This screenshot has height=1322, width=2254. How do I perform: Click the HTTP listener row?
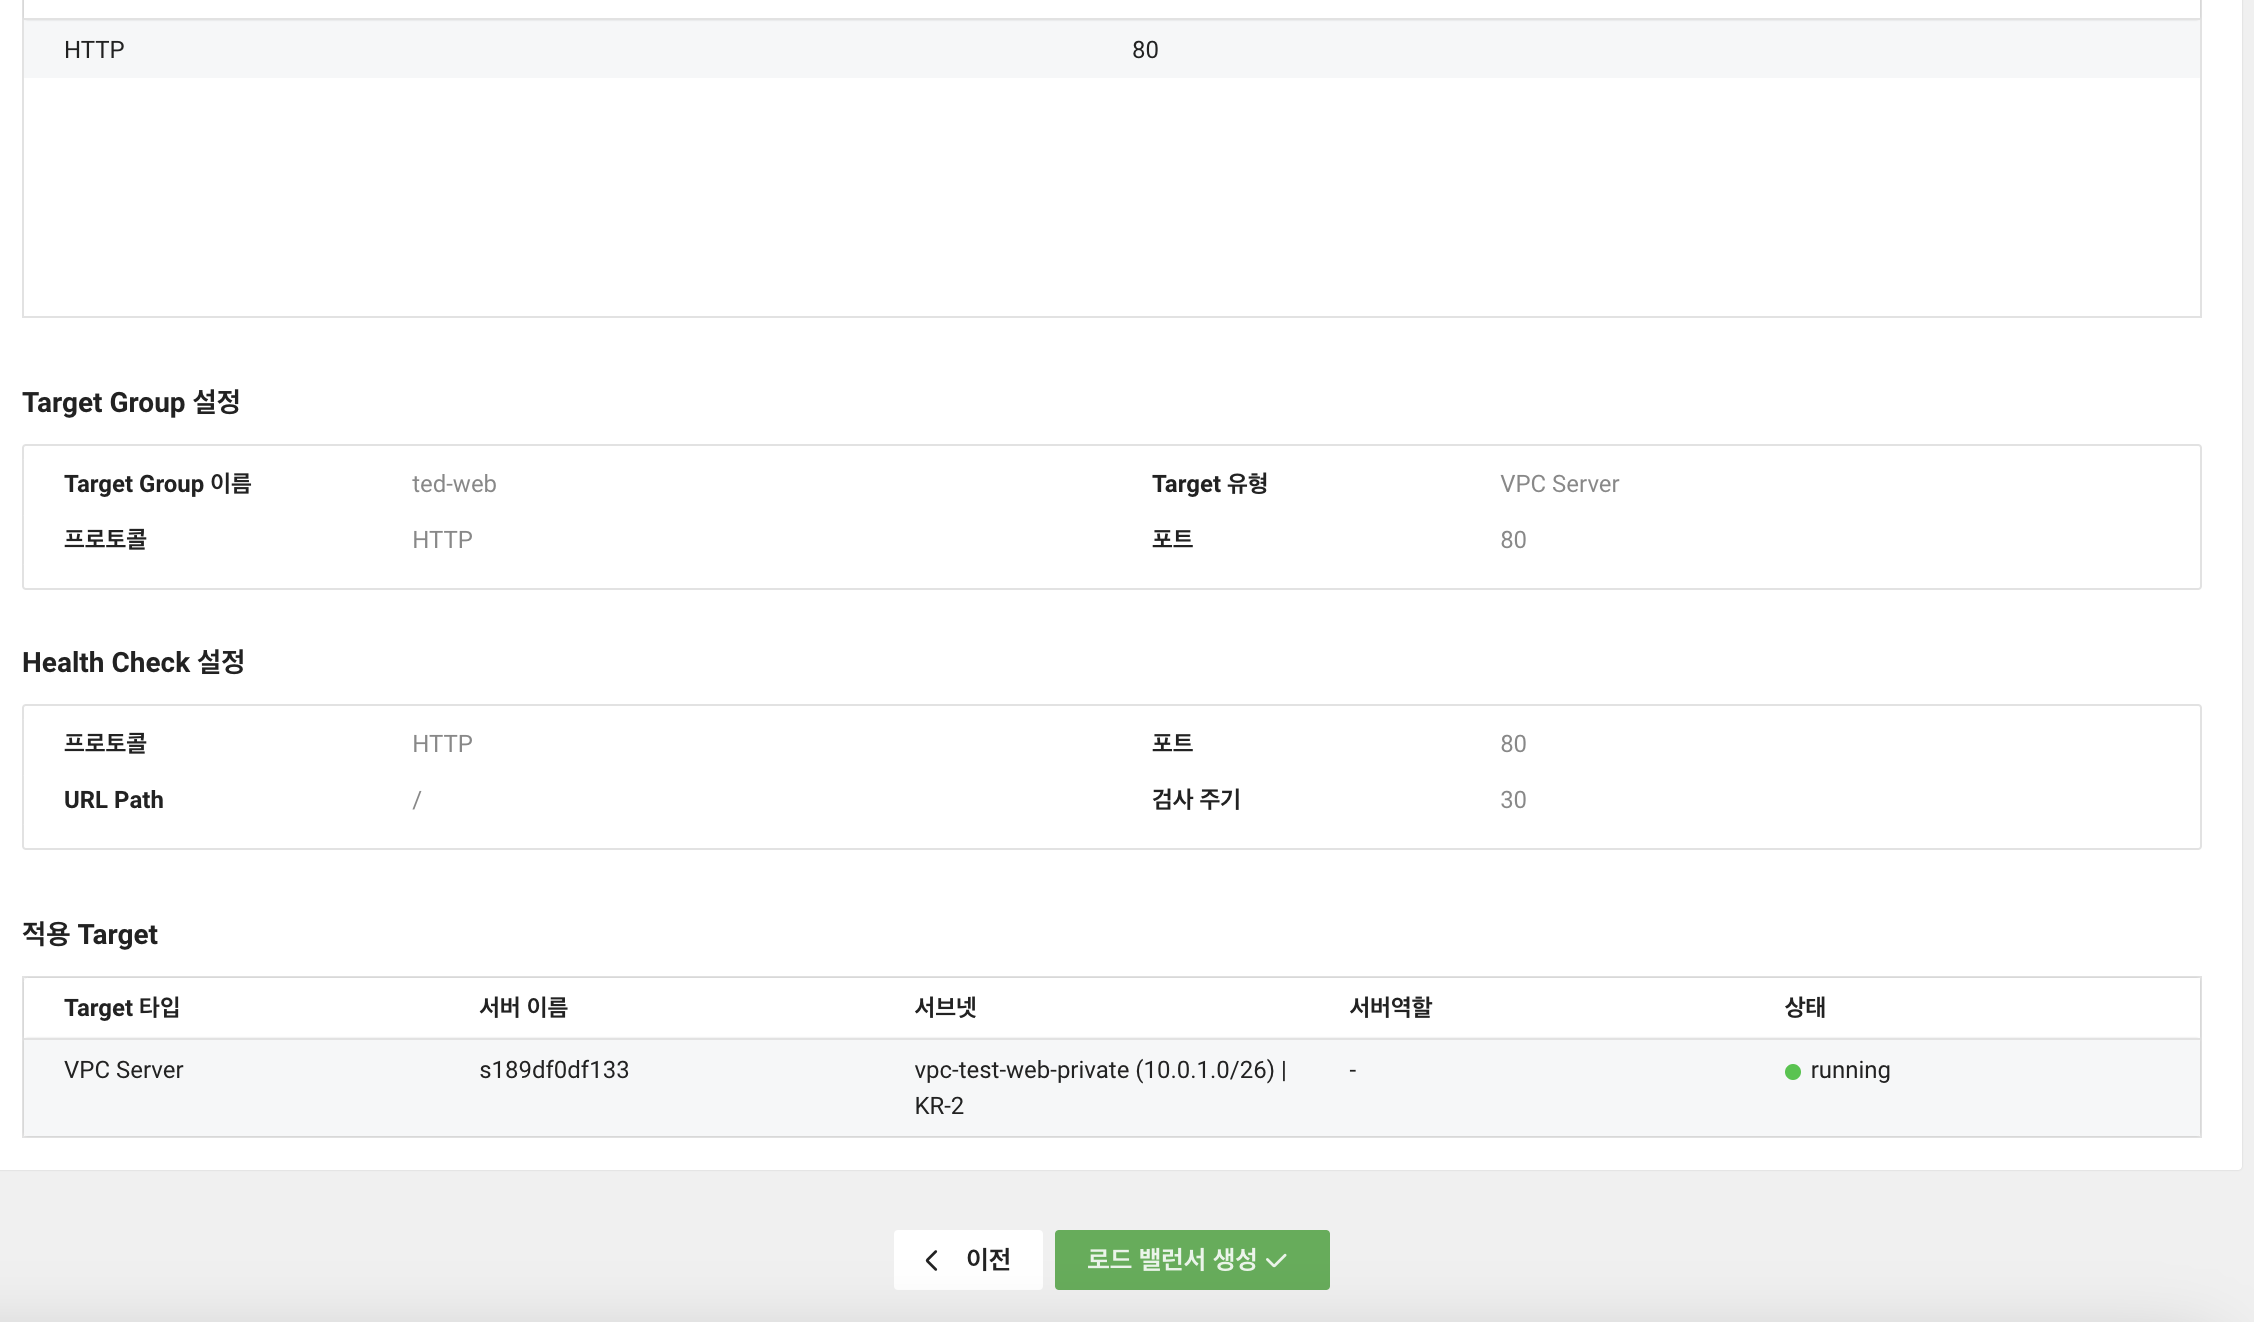pyautogui.click(x=94, y=50)
